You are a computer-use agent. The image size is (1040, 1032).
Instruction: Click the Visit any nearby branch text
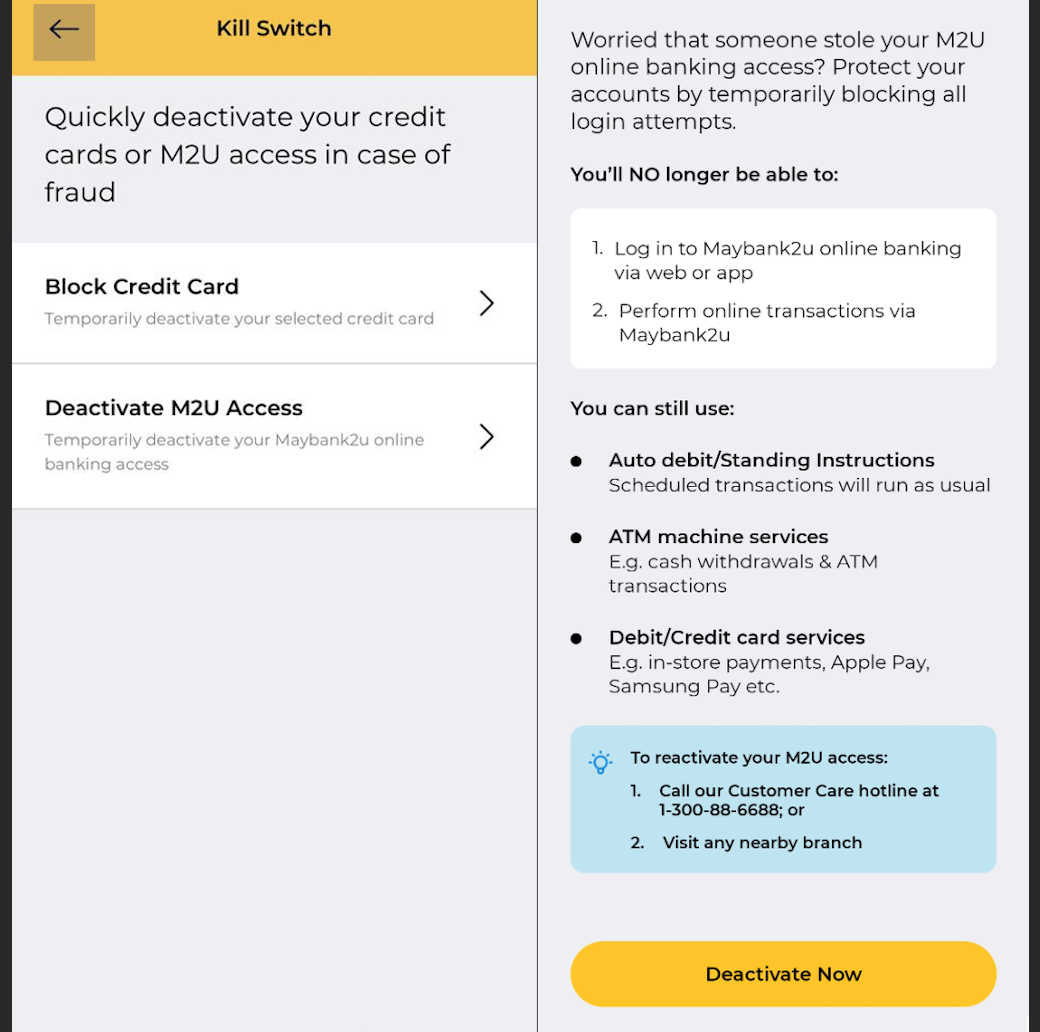pos(762,843)
